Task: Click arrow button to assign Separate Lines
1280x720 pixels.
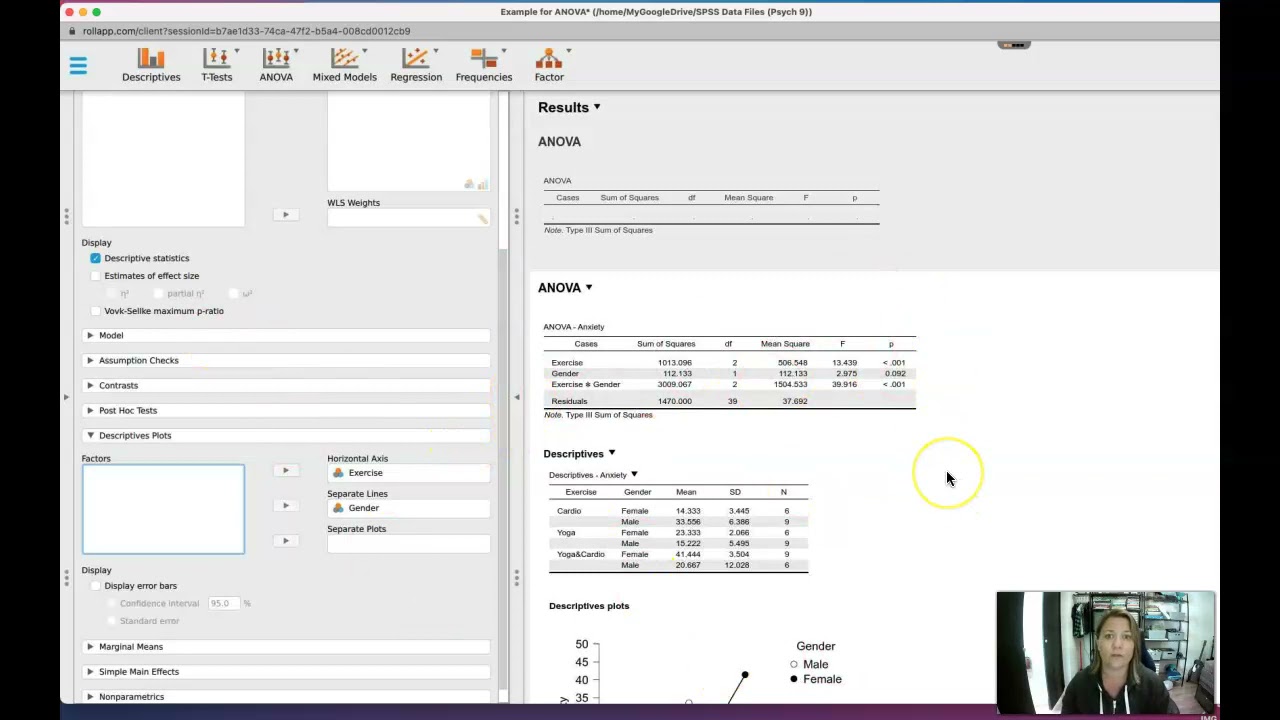Action: (285, 505)
